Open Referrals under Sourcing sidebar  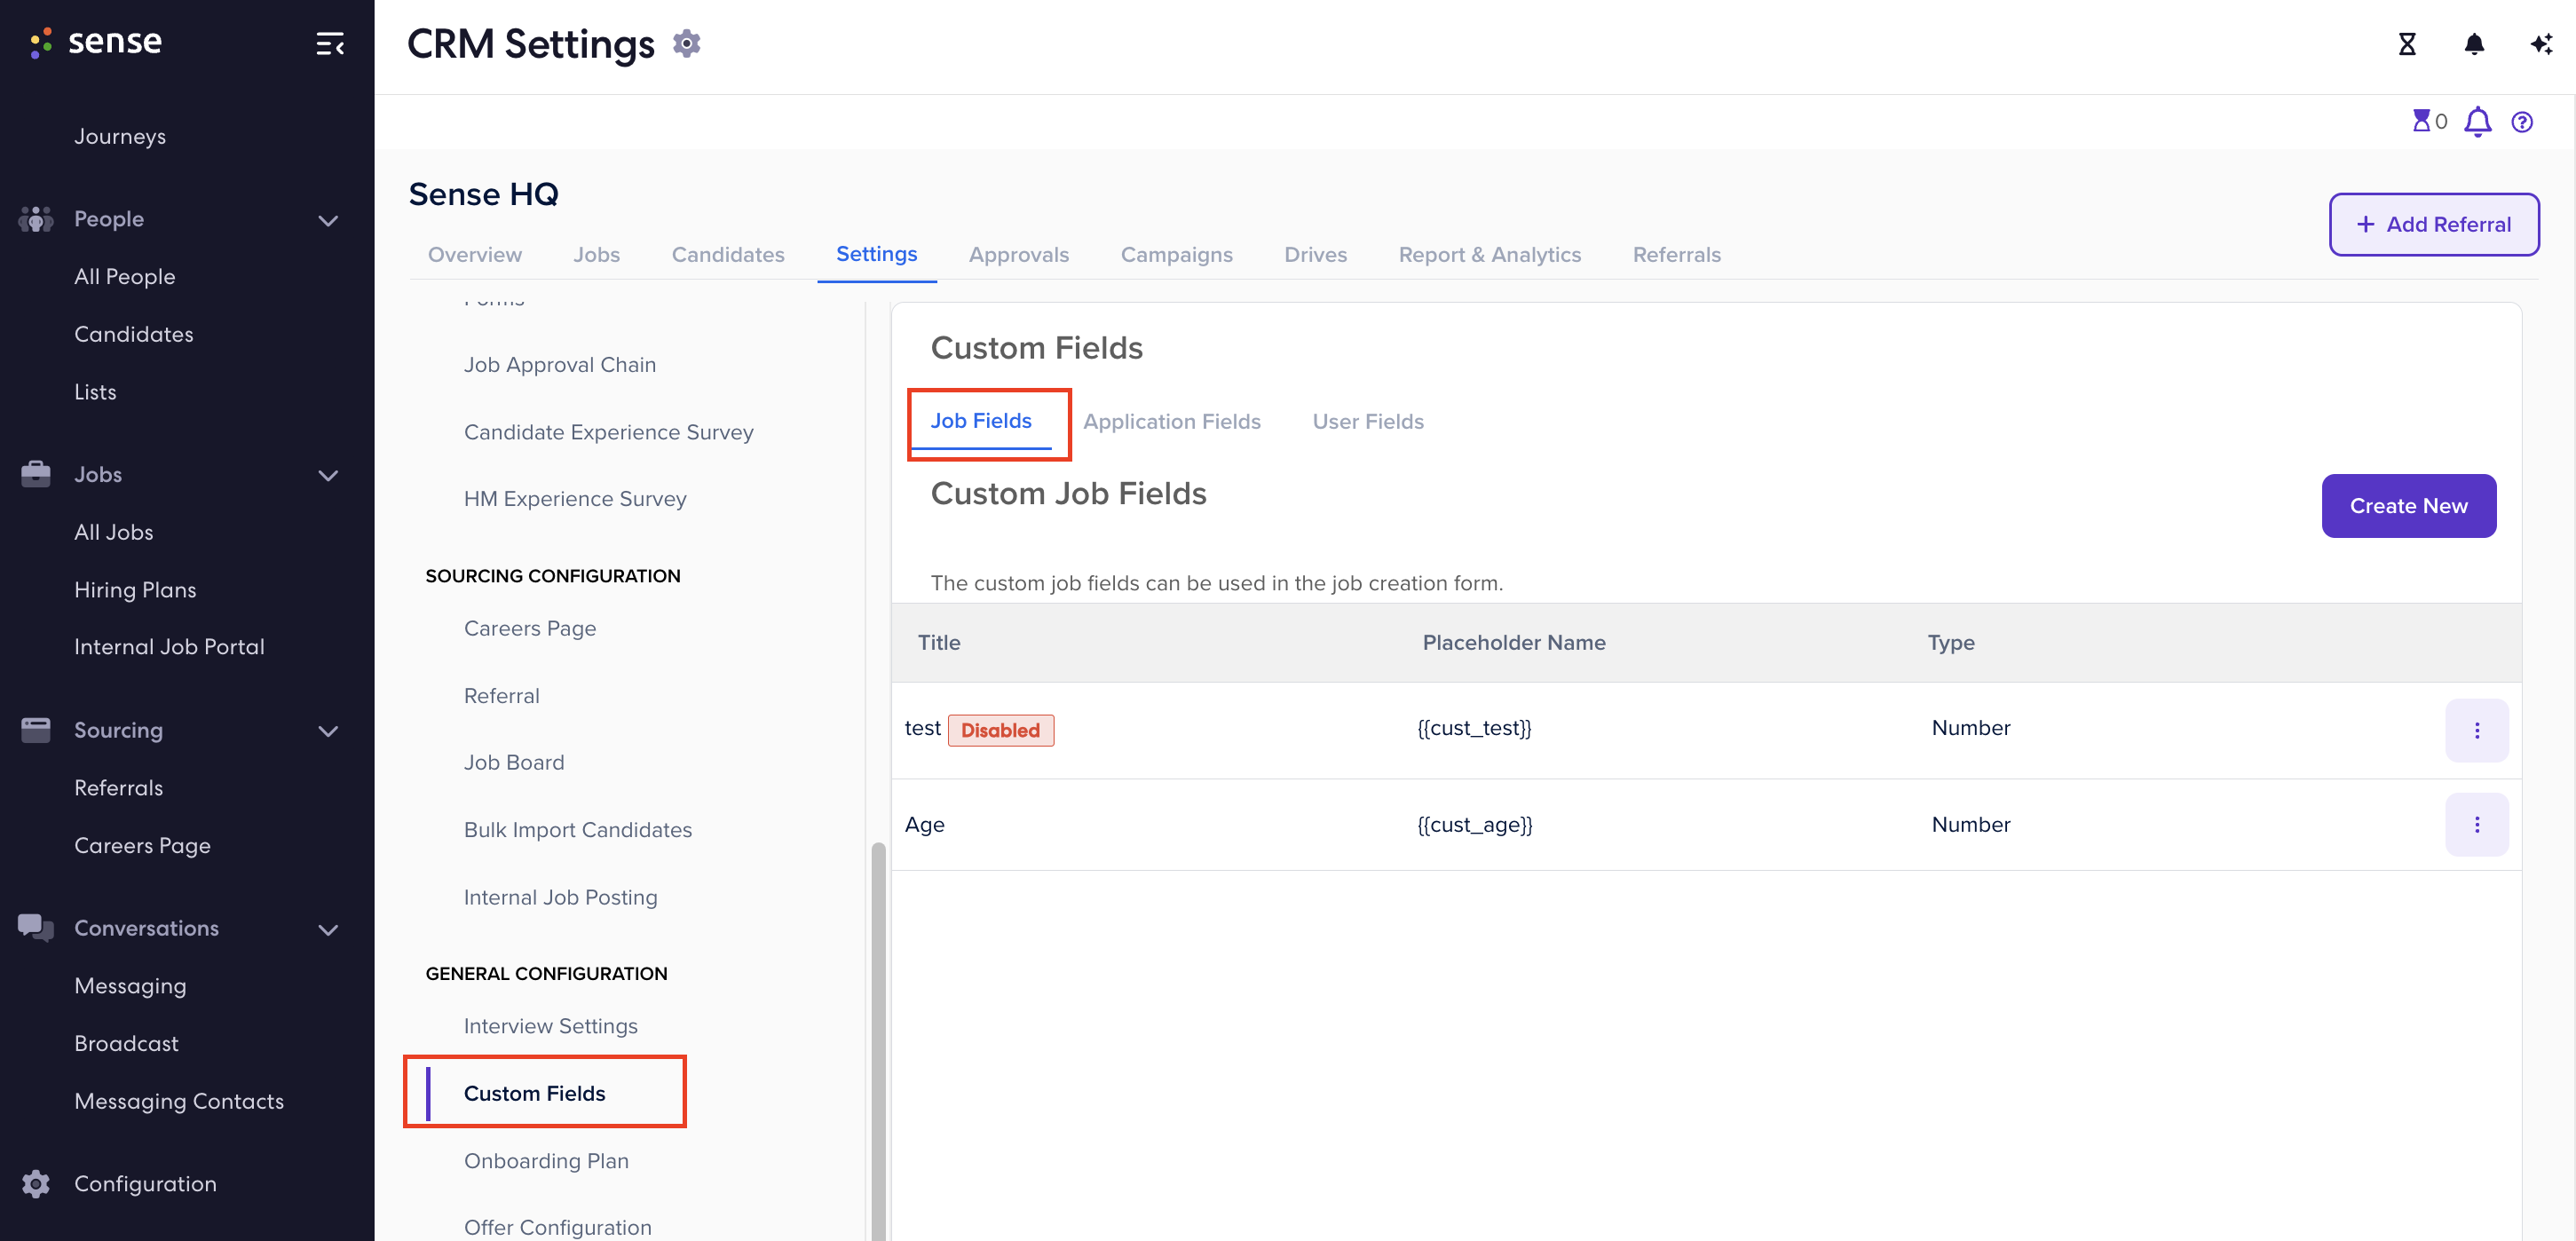point(119,788)
